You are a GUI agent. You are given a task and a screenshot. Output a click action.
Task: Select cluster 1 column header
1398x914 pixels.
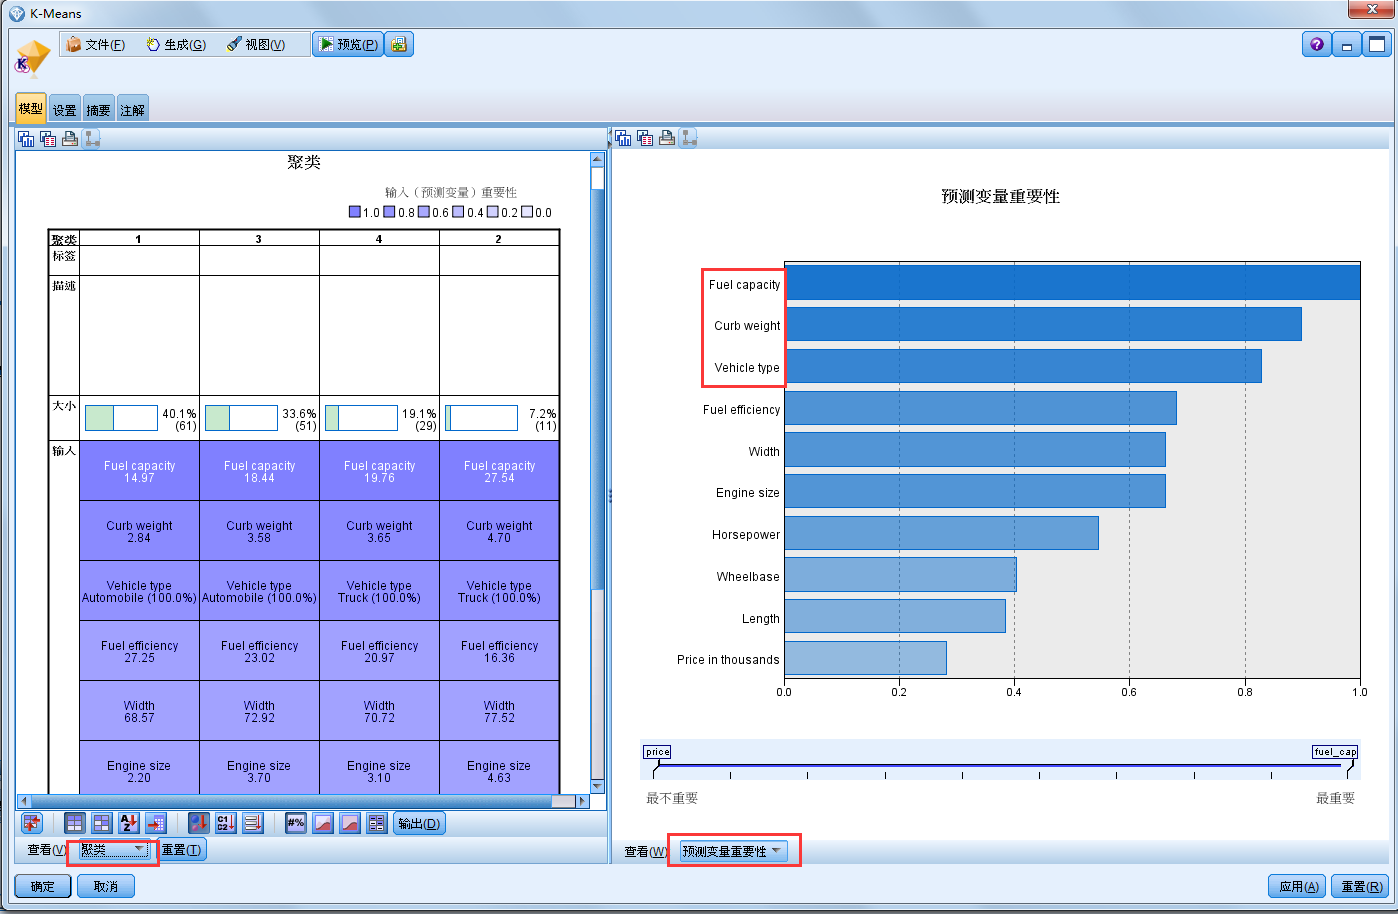coord(139,239)
